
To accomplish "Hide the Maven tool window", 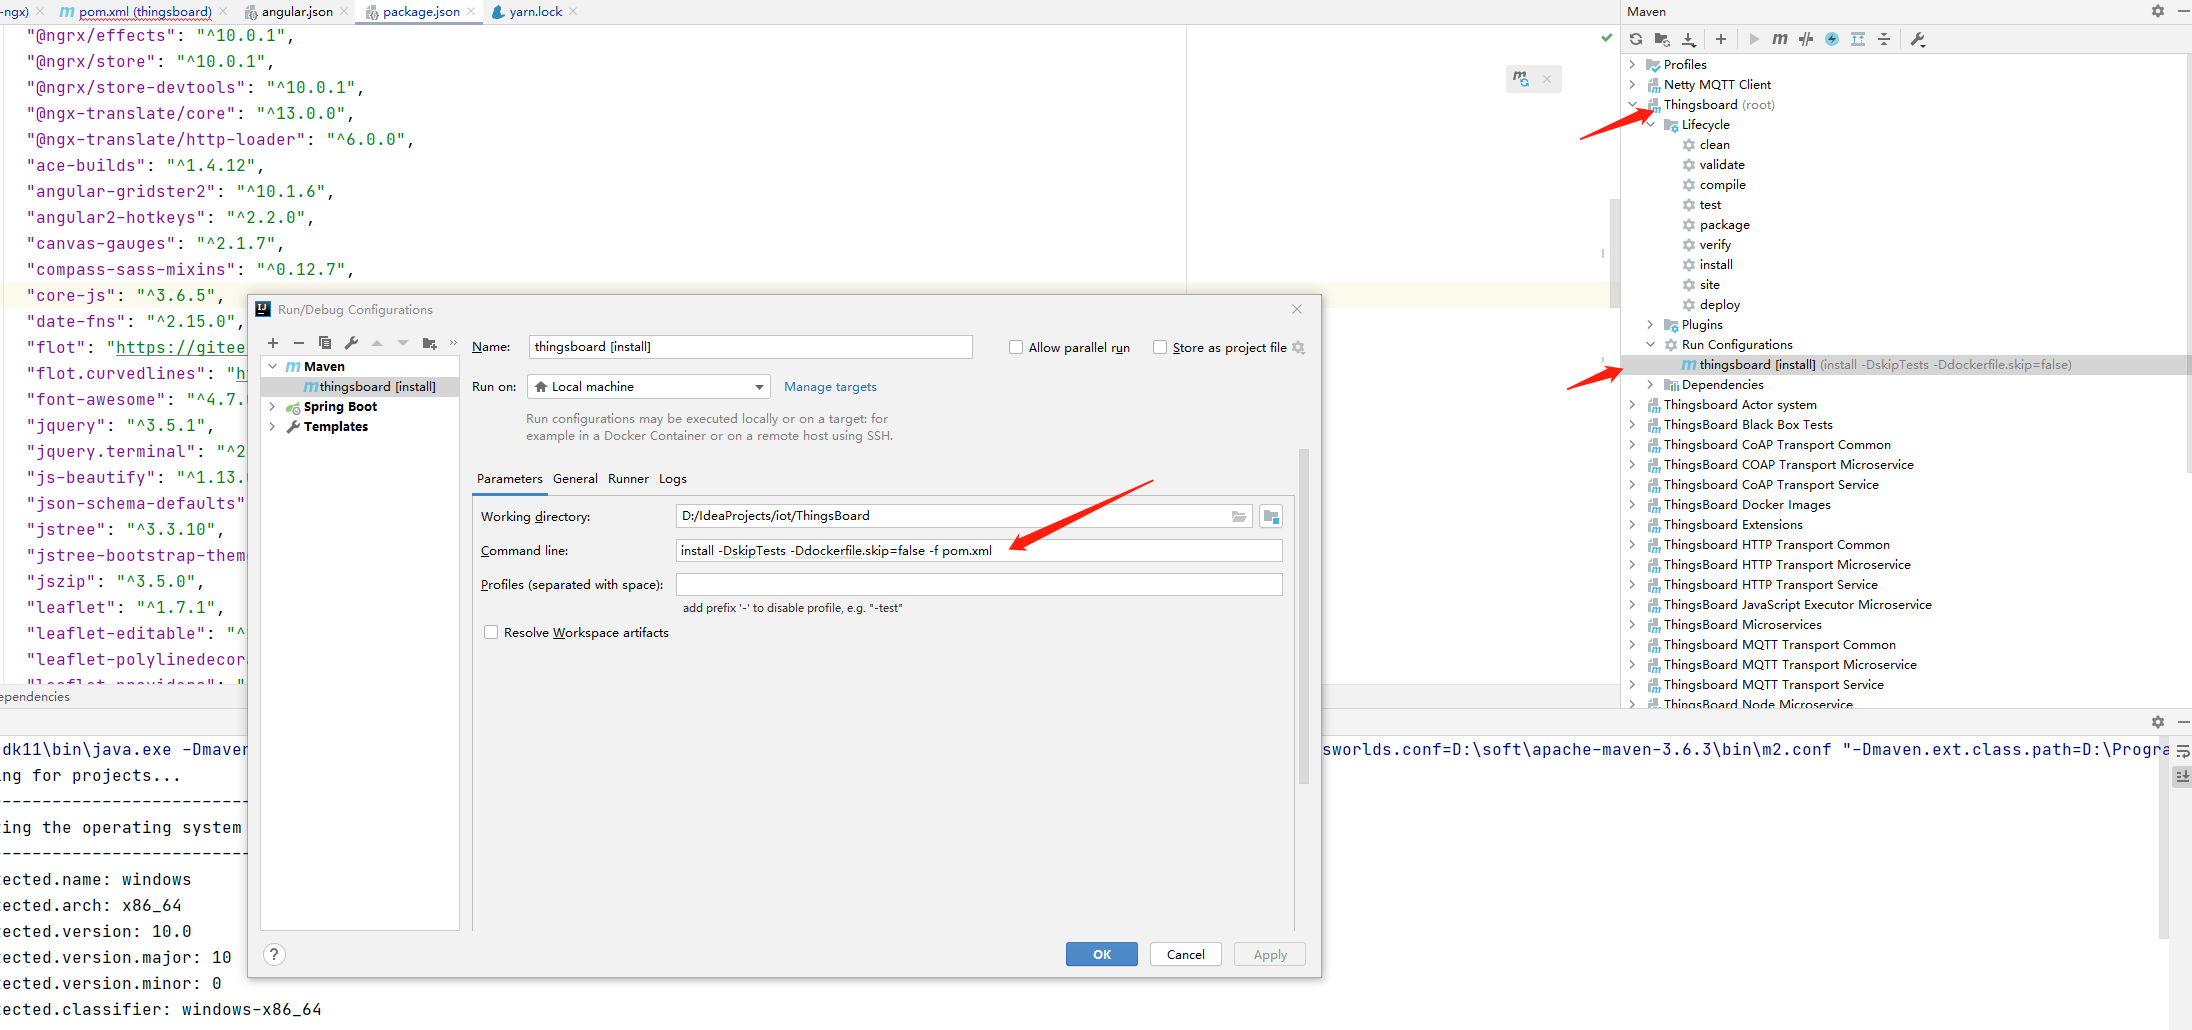I will click(x=2184, y=11).
